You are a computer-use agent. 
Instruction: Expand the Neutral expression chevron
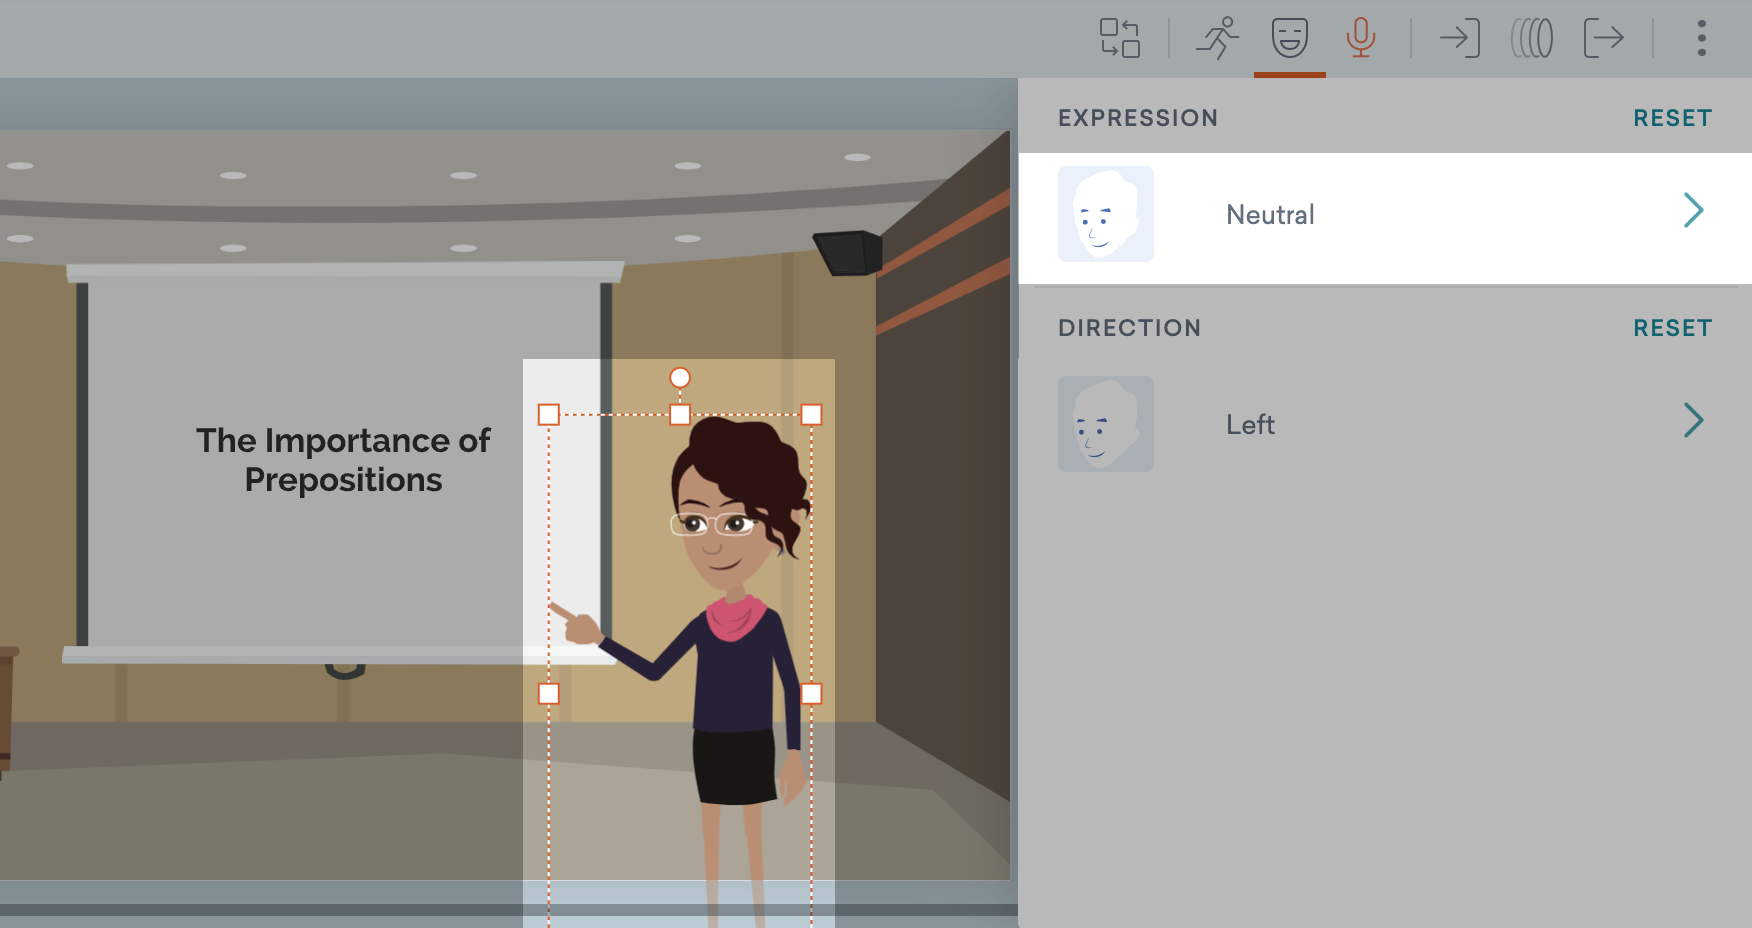1693,211
